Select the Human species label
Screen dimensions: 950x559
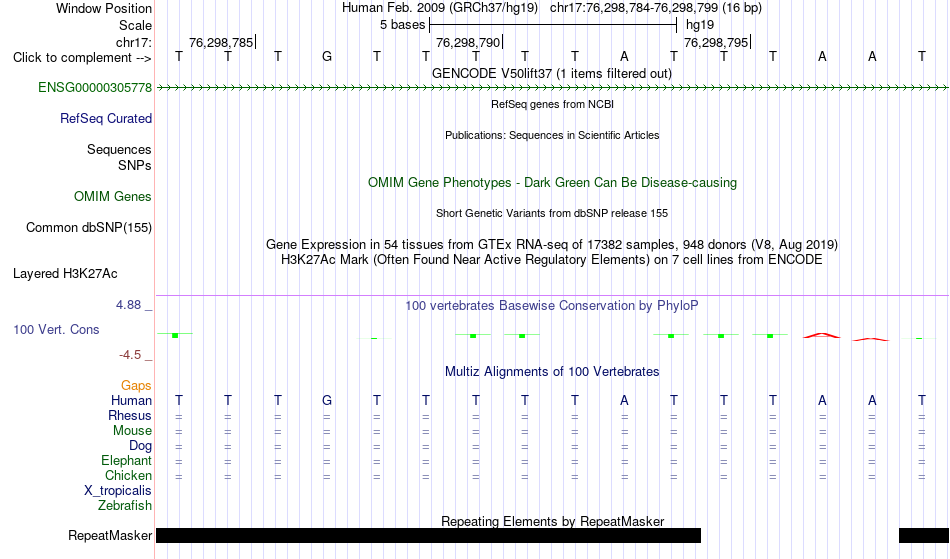(x=131, y=401)
